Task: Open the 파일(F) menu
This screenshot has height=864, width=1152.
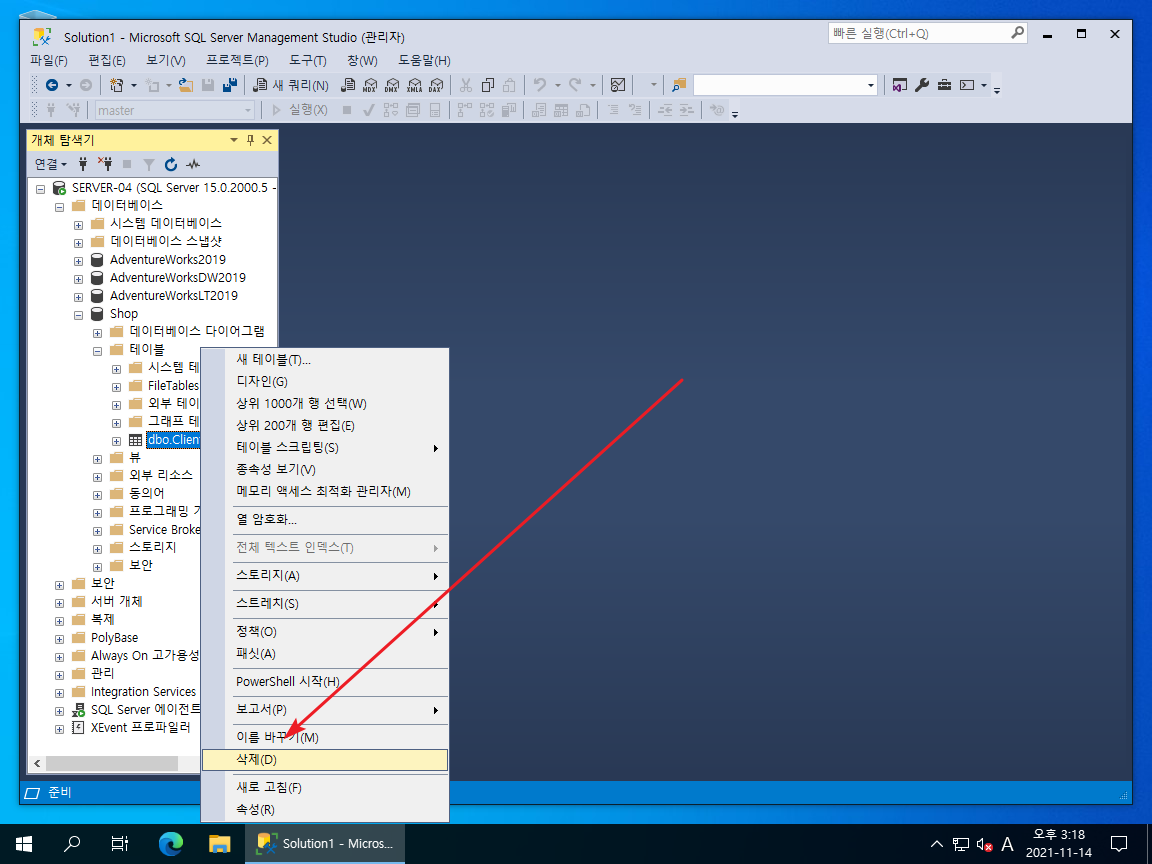Action: [x=48, y=60]
